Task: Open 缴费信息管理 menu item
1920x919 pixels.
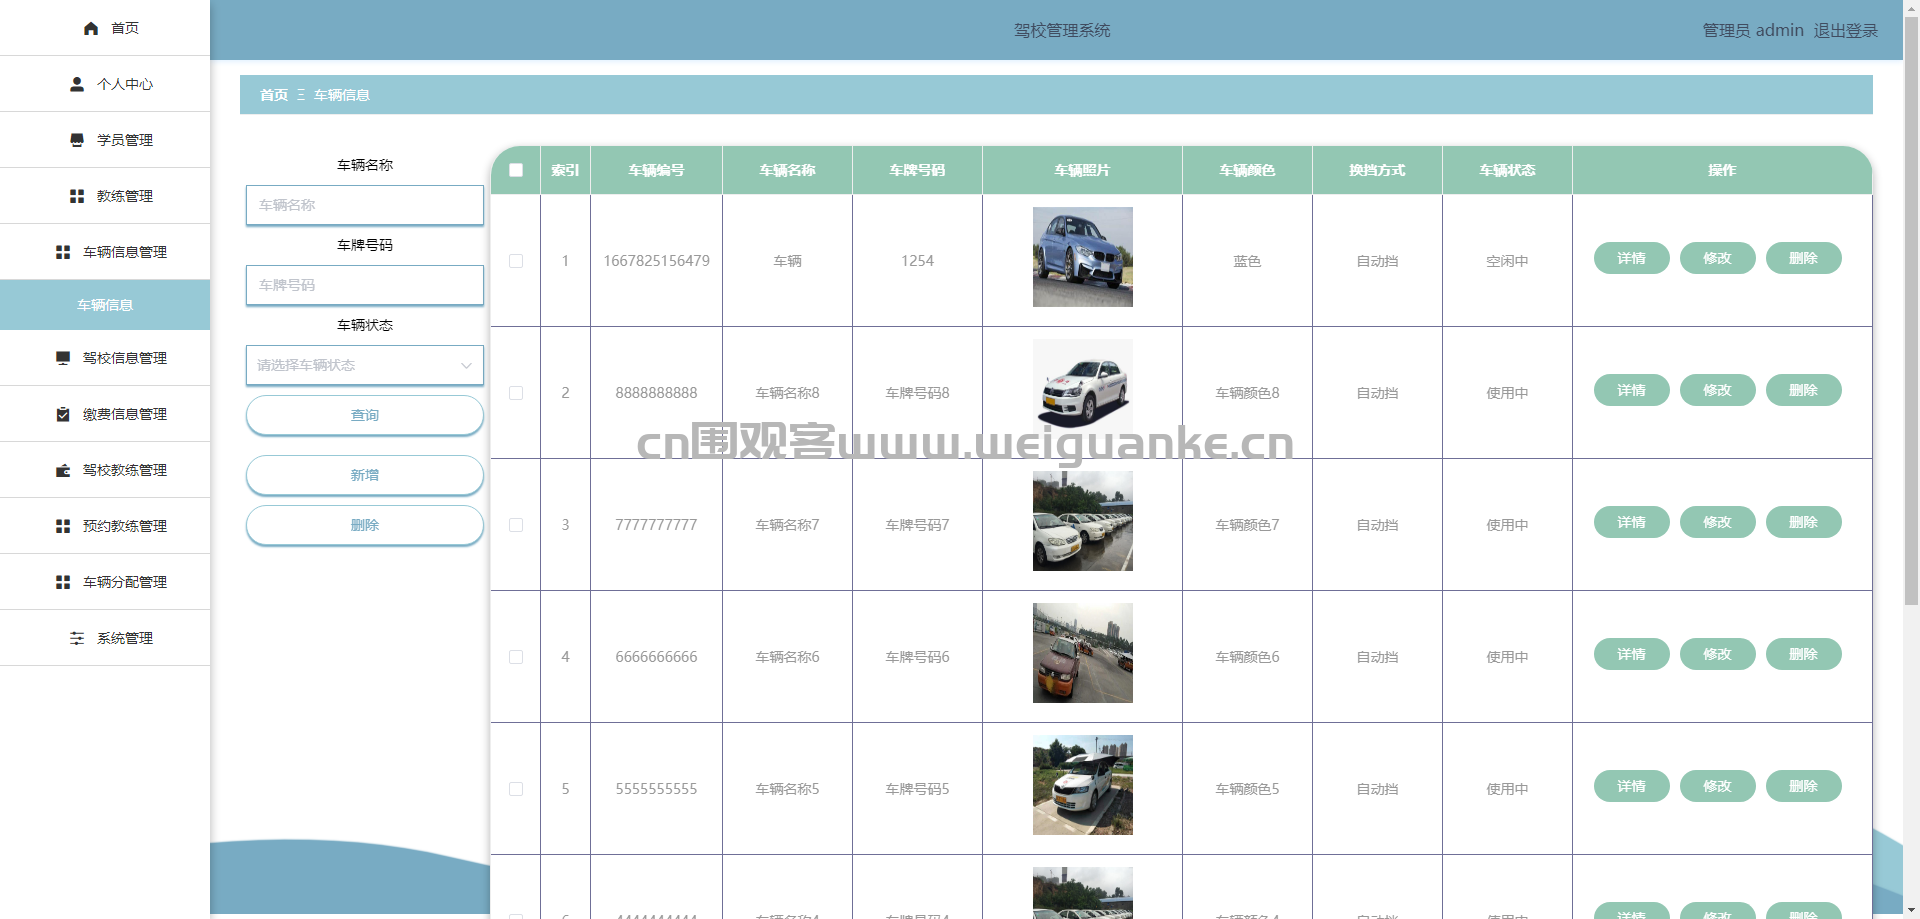Action: (x=105, y=414)
